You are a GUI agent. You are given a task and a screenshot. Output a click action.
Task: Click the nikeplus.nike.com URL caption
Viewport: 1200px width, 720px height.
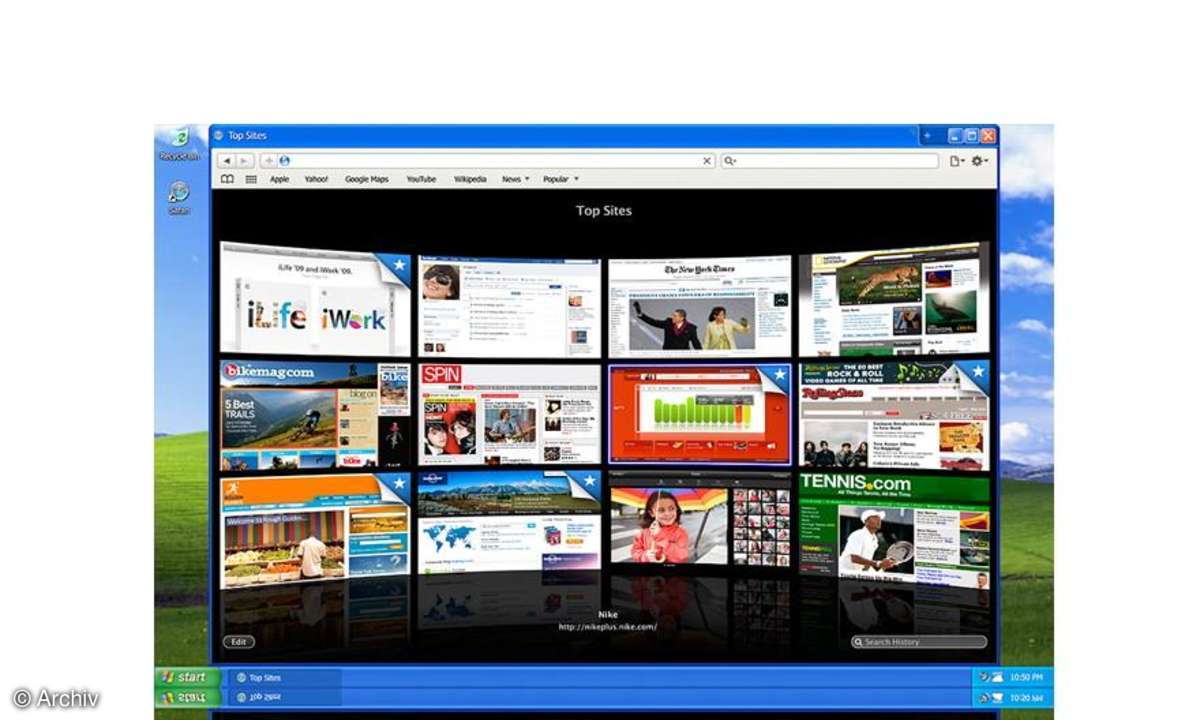pyautogui.click(x=608, y=627)
